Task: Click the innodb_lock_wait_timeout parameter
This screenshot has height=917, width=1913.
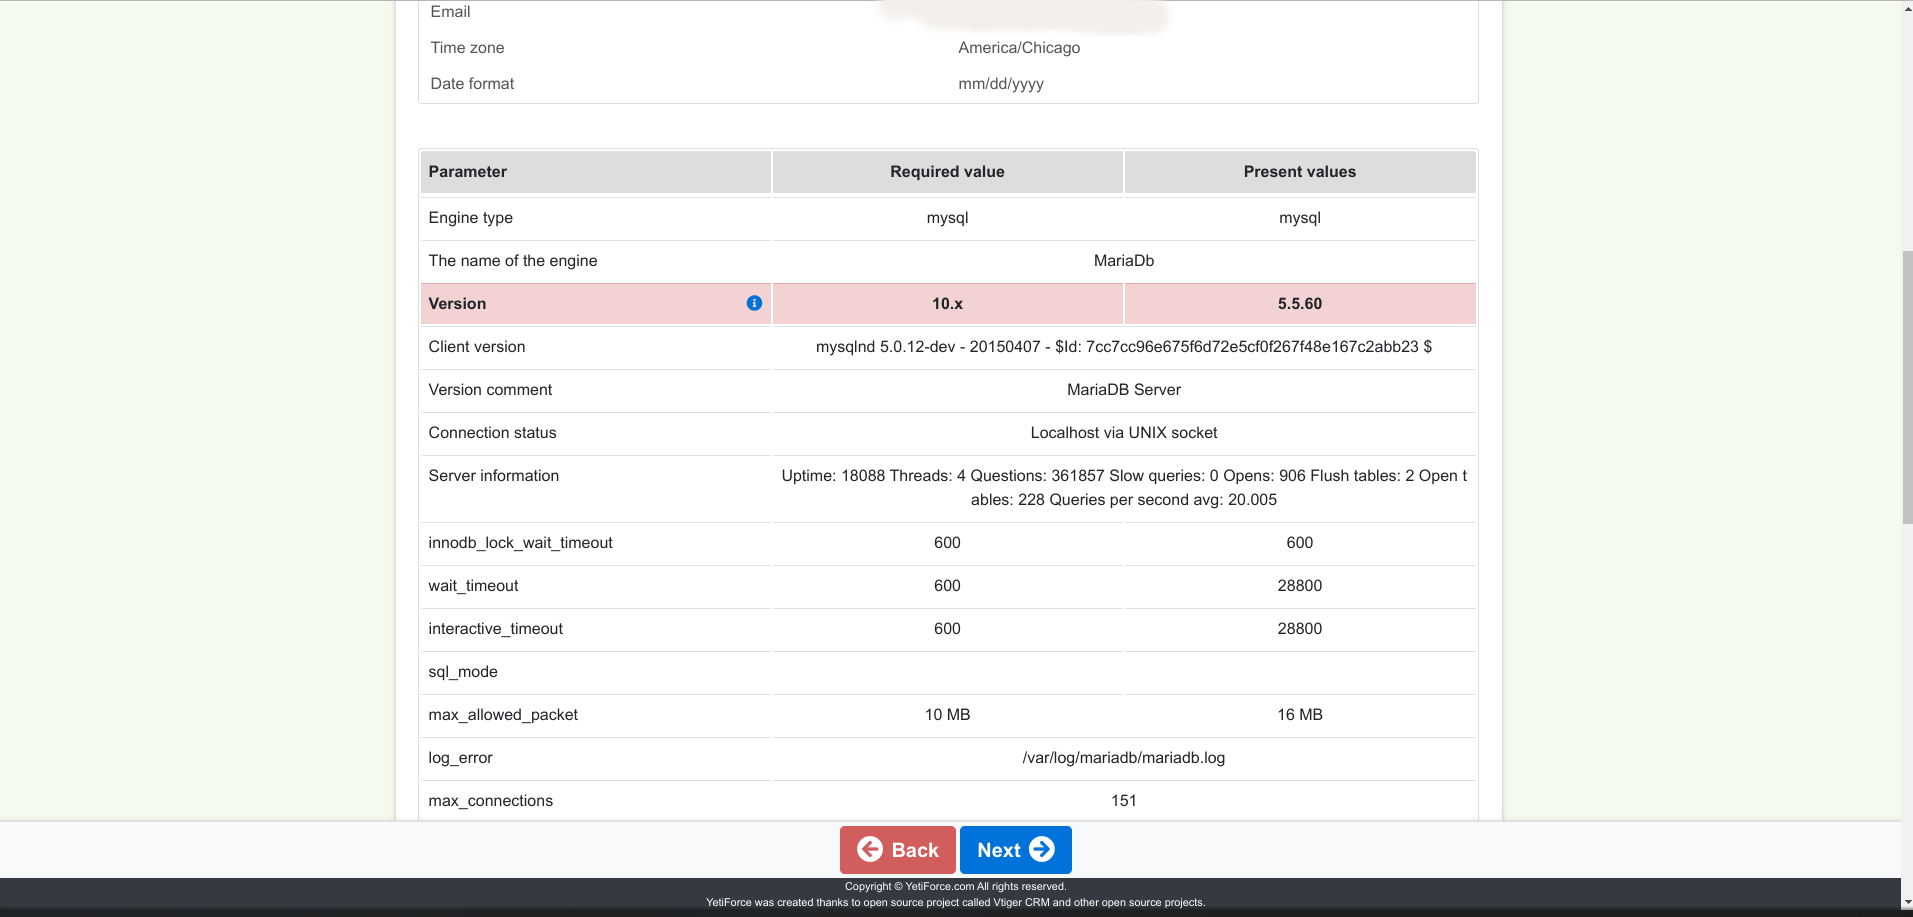Action: [x=520, y=543]
